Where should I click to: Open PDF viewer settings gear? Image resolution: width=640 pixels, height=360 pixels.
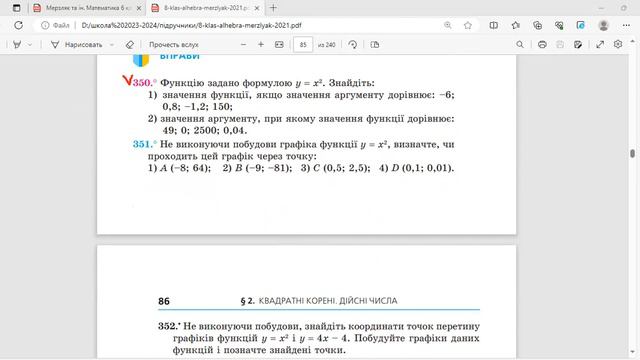tap(618, 44)
